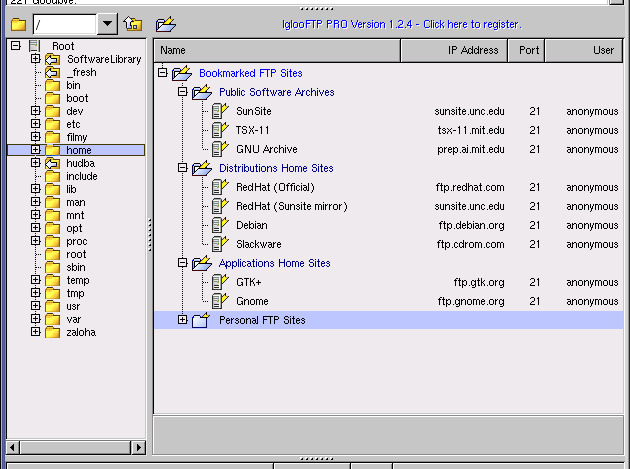The width and height of the screenshot is (630, 469).
Task: Collapse Distributions Home Sites group
Action: 182,168
